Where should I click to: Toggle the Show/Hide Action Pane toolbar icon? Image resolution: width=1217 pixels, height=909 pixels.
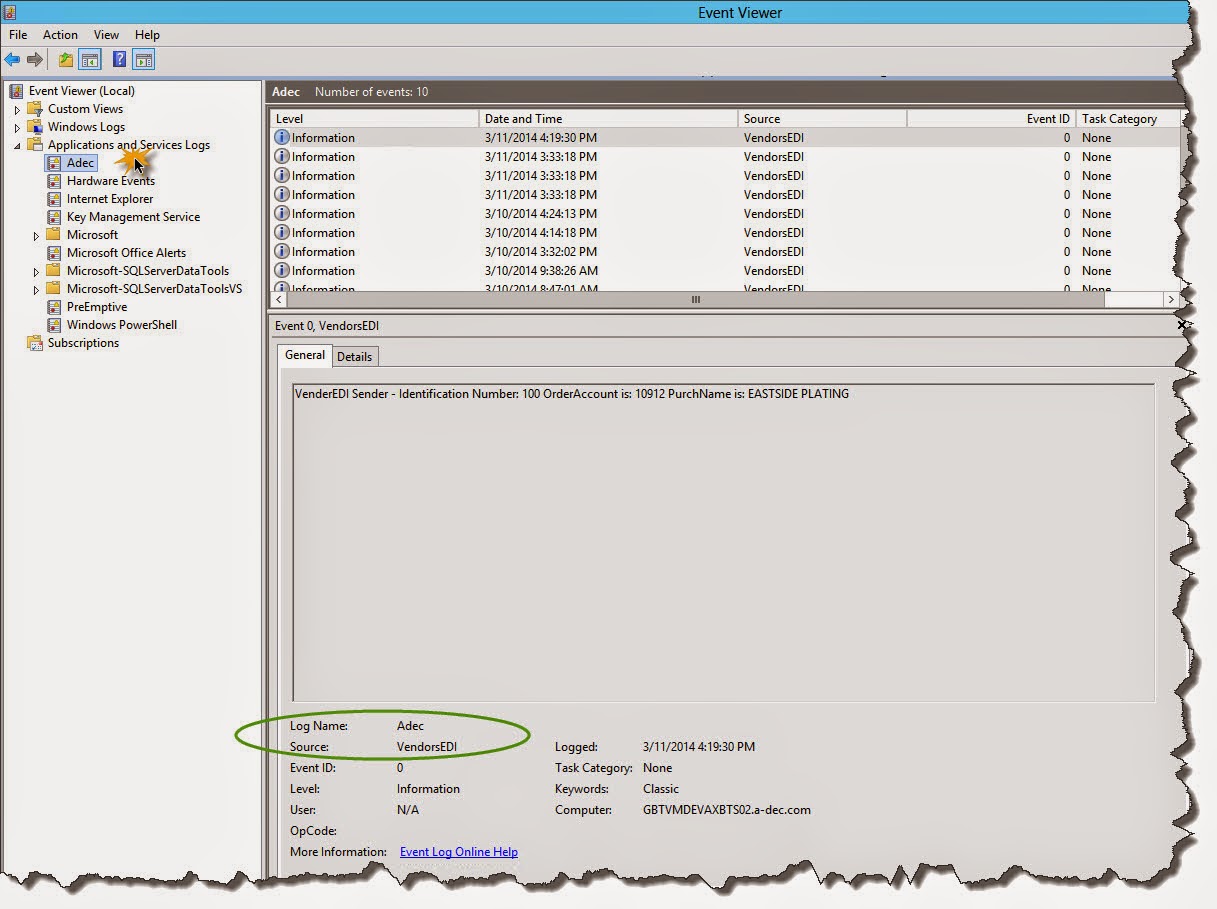(x=143, y=60)
